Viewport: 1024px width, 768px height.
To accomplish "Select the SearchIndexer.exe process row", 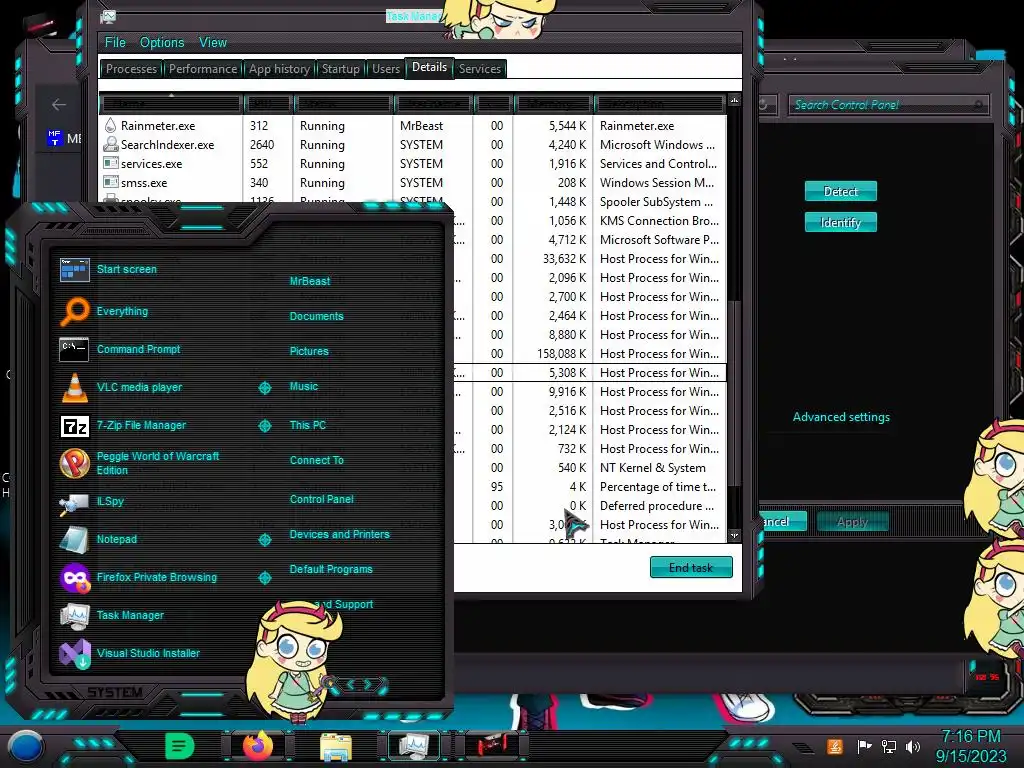I will [x=413, y=145].
